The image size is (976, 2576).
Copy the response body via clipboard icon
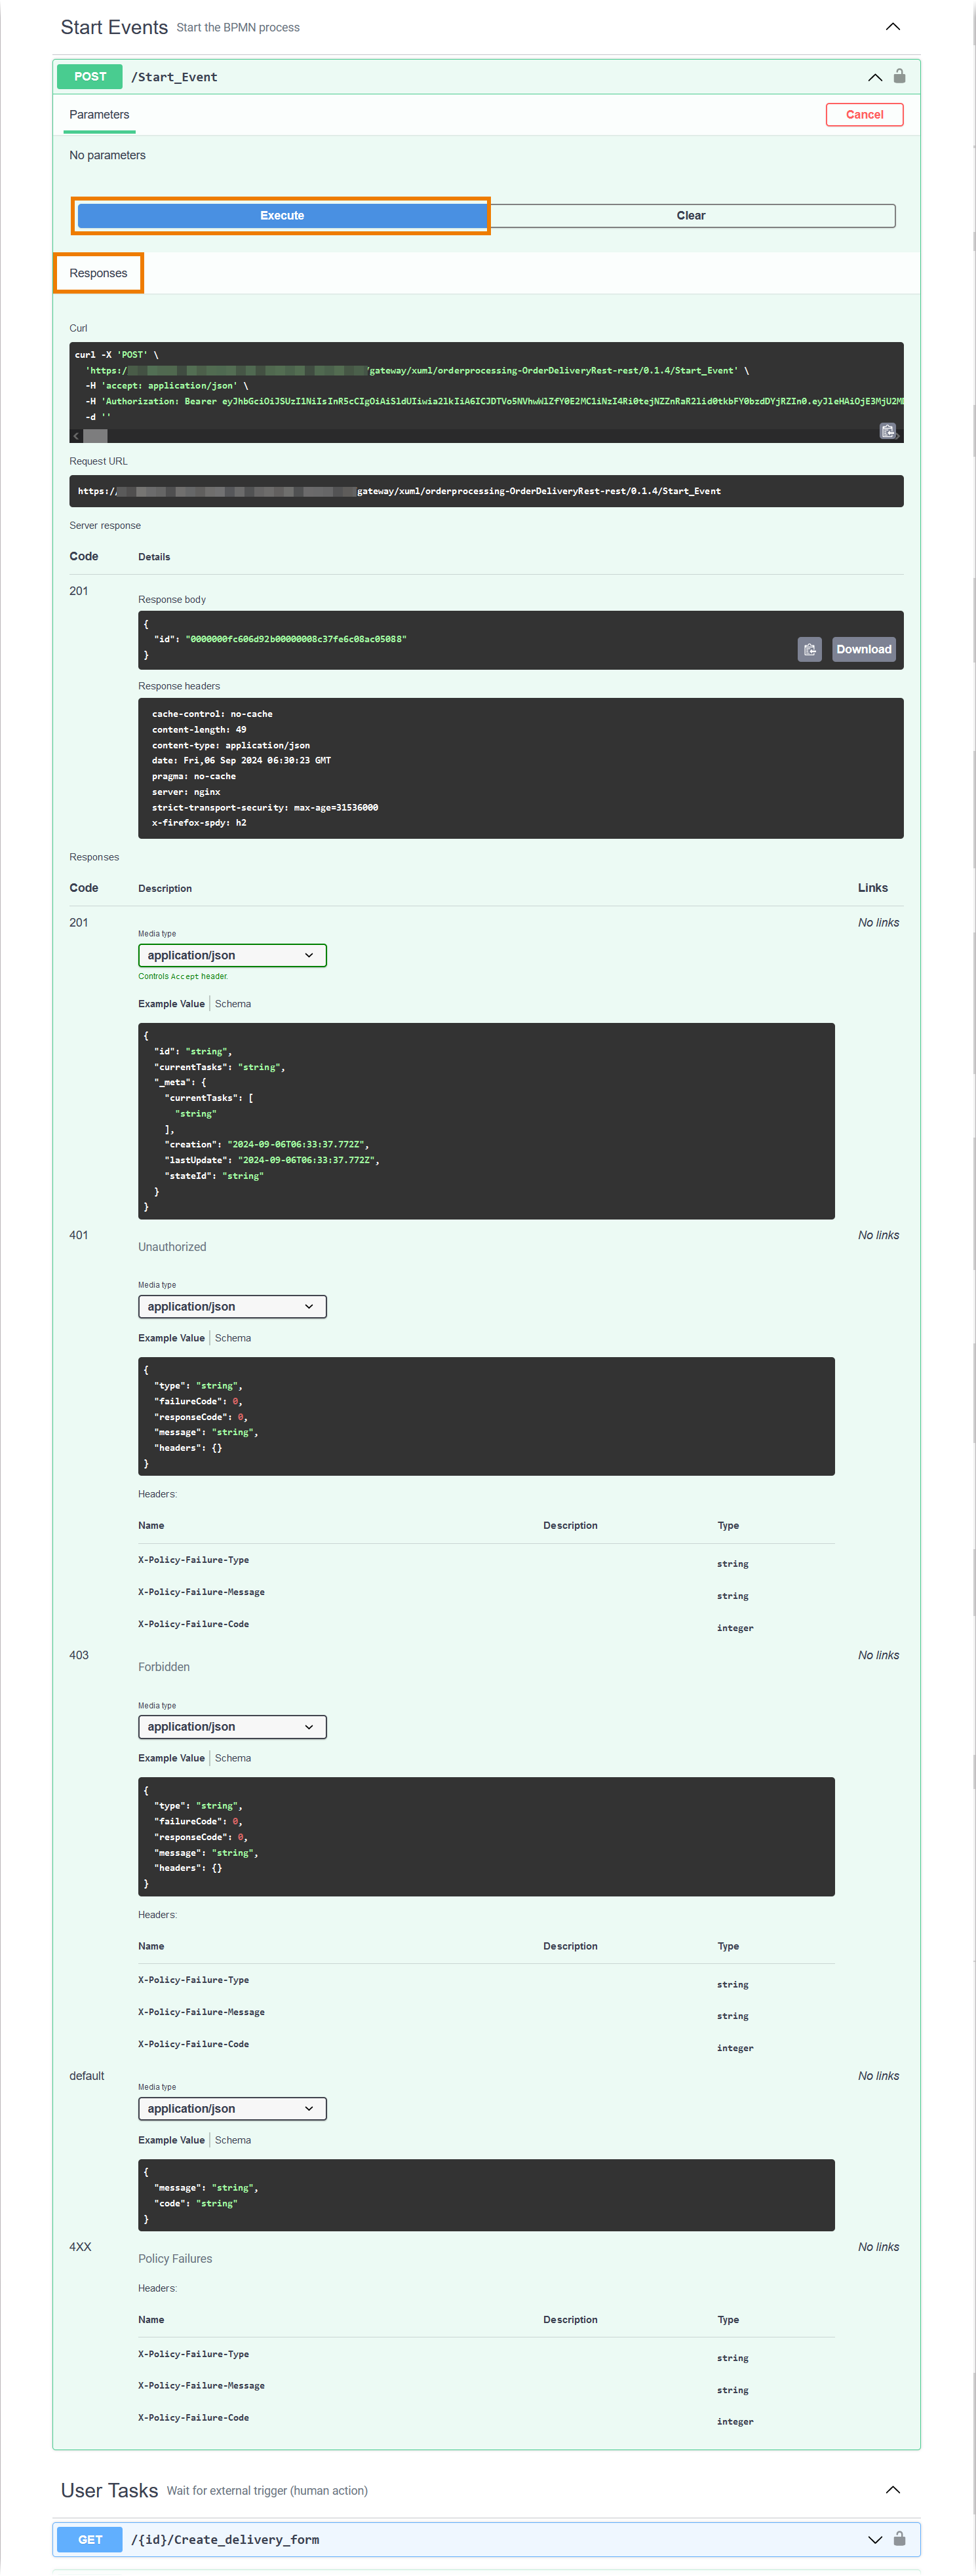[809, 650]
